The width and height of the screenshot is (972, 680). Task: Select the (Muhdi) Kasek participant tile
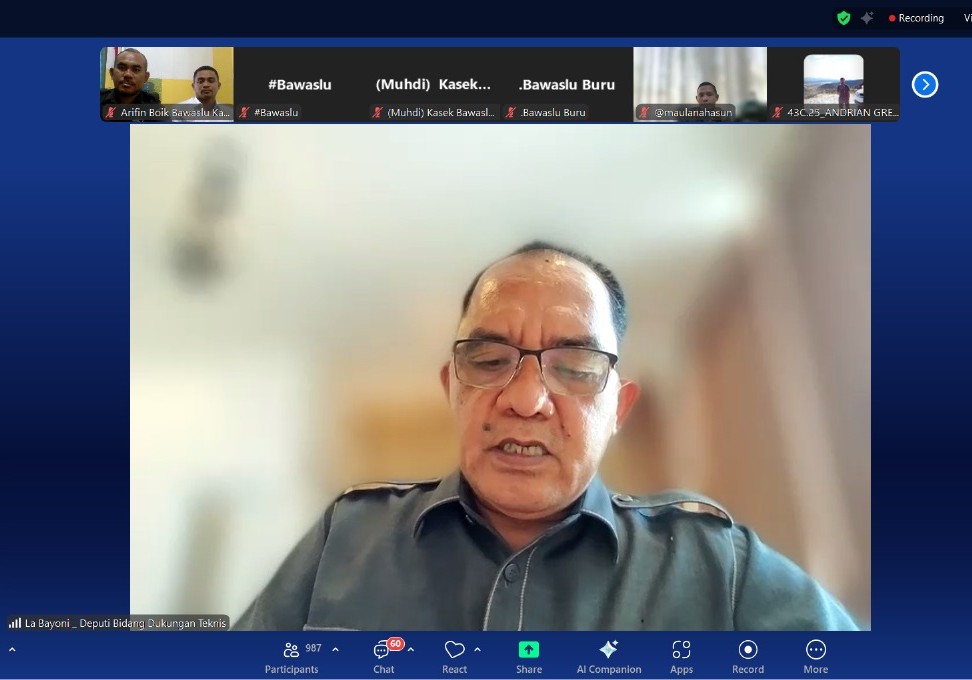[x=433, y=84]
